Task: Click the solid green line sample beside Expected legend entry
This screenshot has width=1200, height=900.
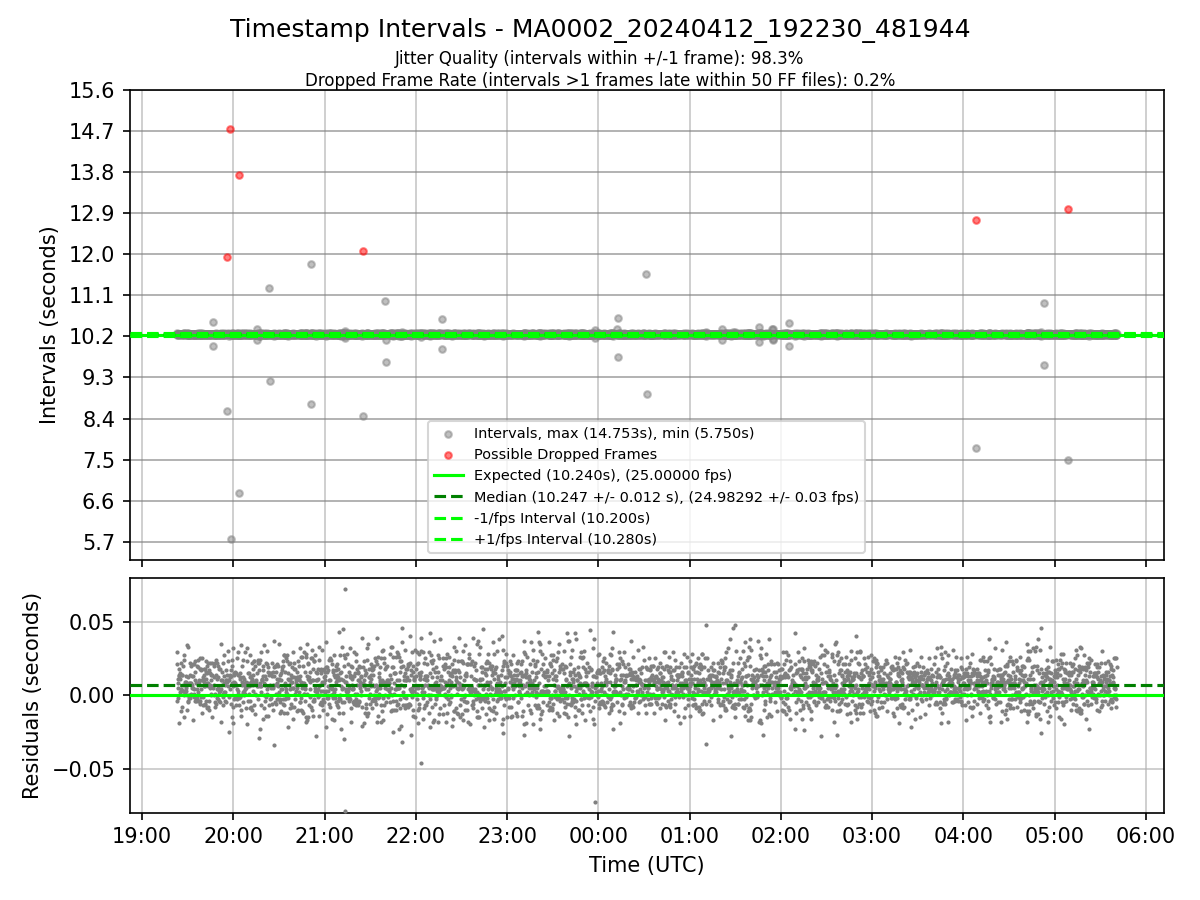Action: click(448, 476)
